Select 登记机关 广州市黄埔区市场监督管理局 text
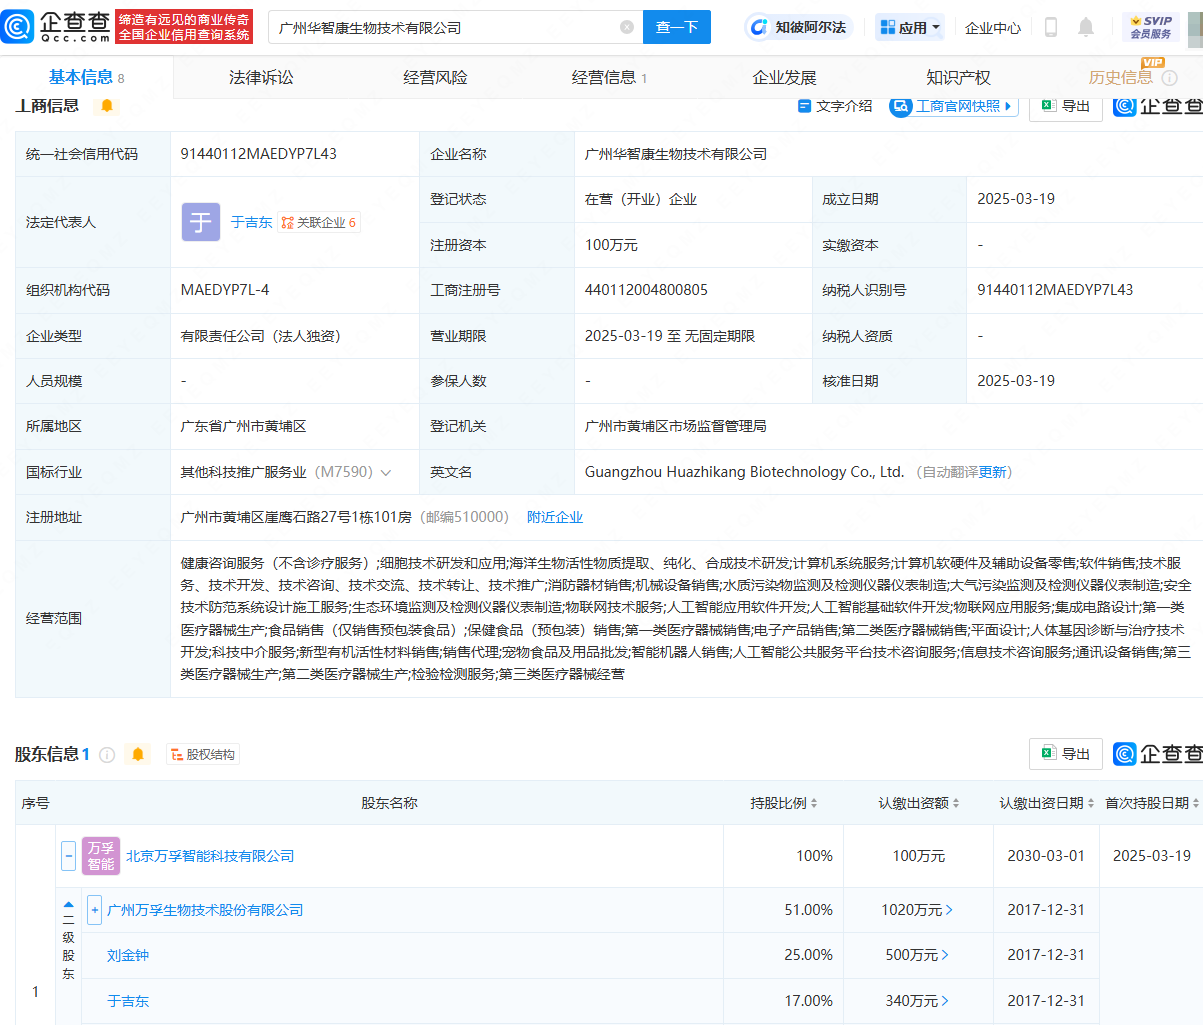 676,426
